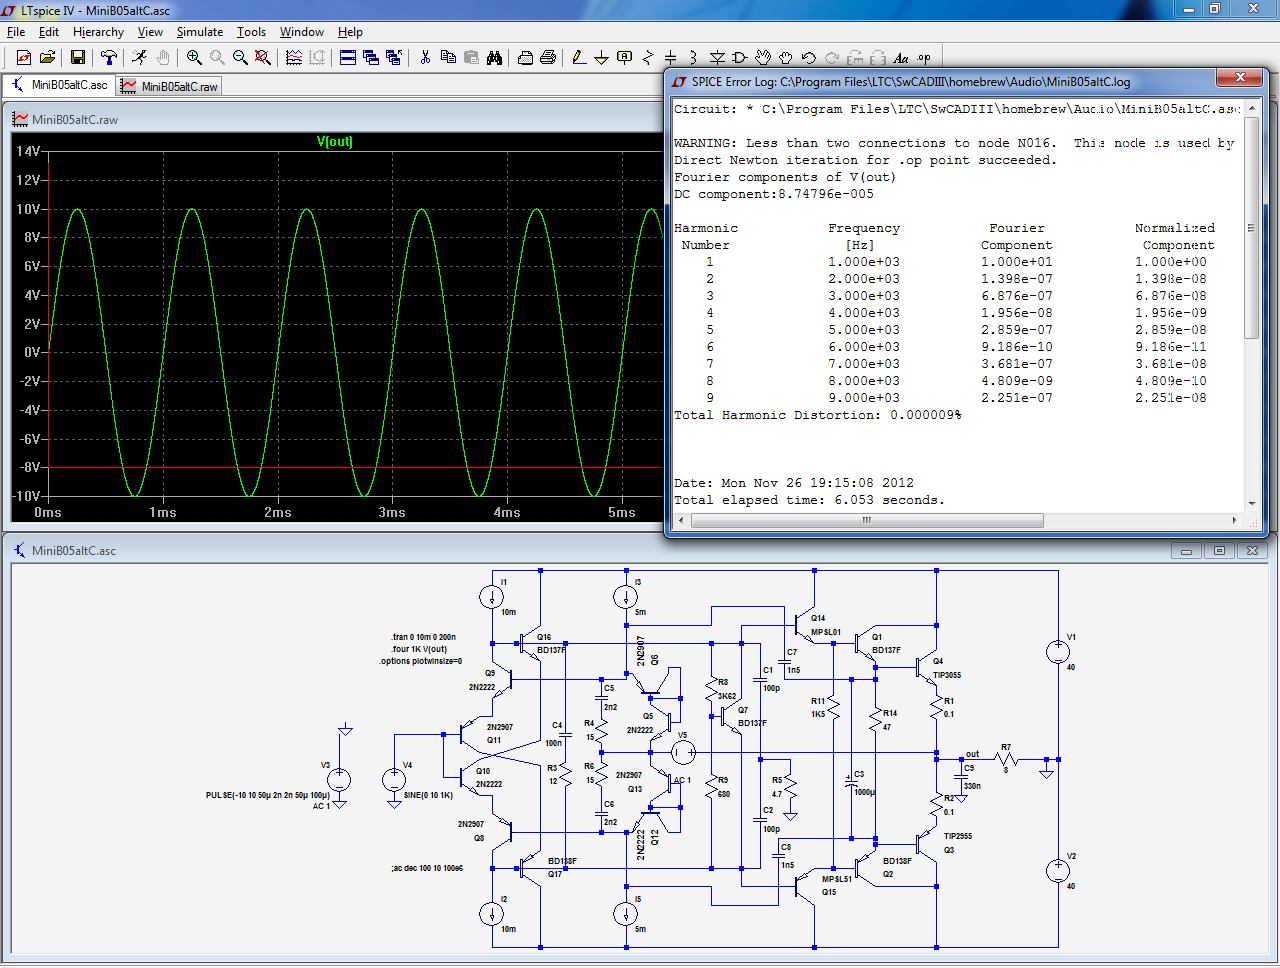Click 'Total Harmonic Distortion: 0.000009%' line
Viewport: 1280px width, 968px height.
point(817,415)
